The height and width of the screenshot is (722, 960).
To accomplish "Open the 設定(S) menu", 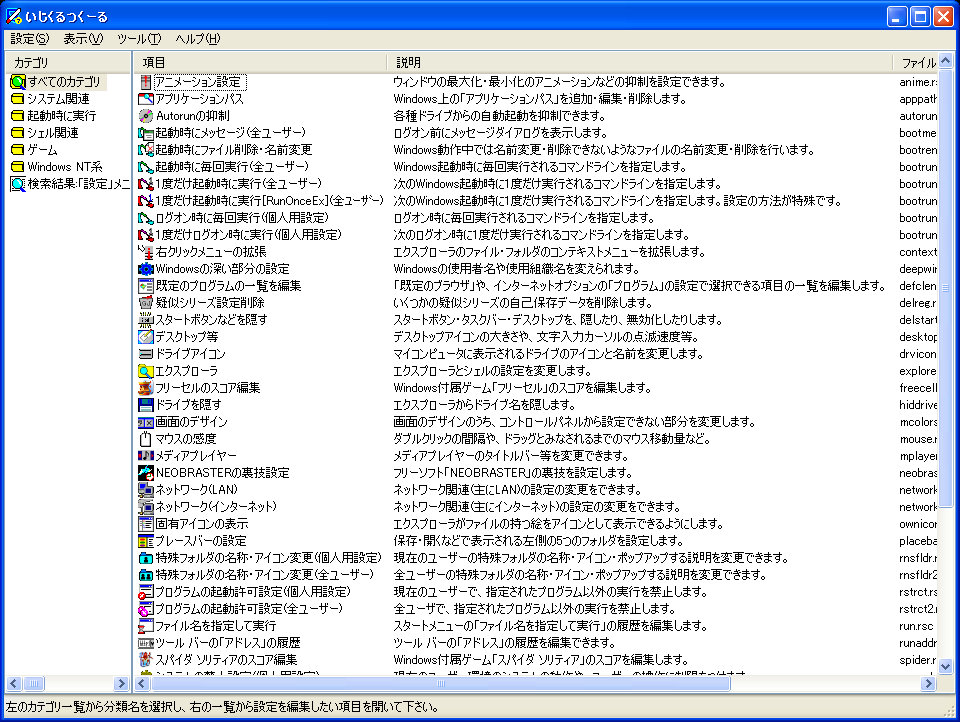I will click(29, 39).
